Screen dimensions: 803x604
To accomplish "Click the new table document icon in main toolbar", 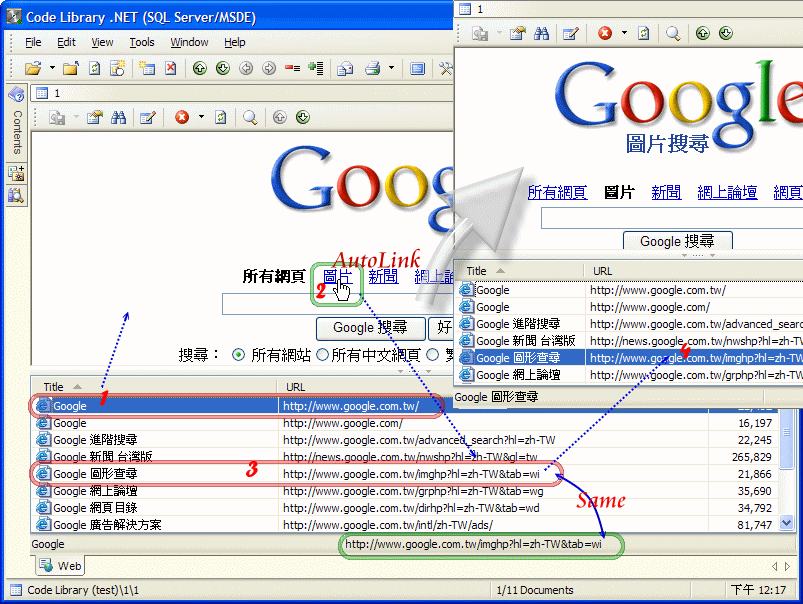I will pos(147,68).
